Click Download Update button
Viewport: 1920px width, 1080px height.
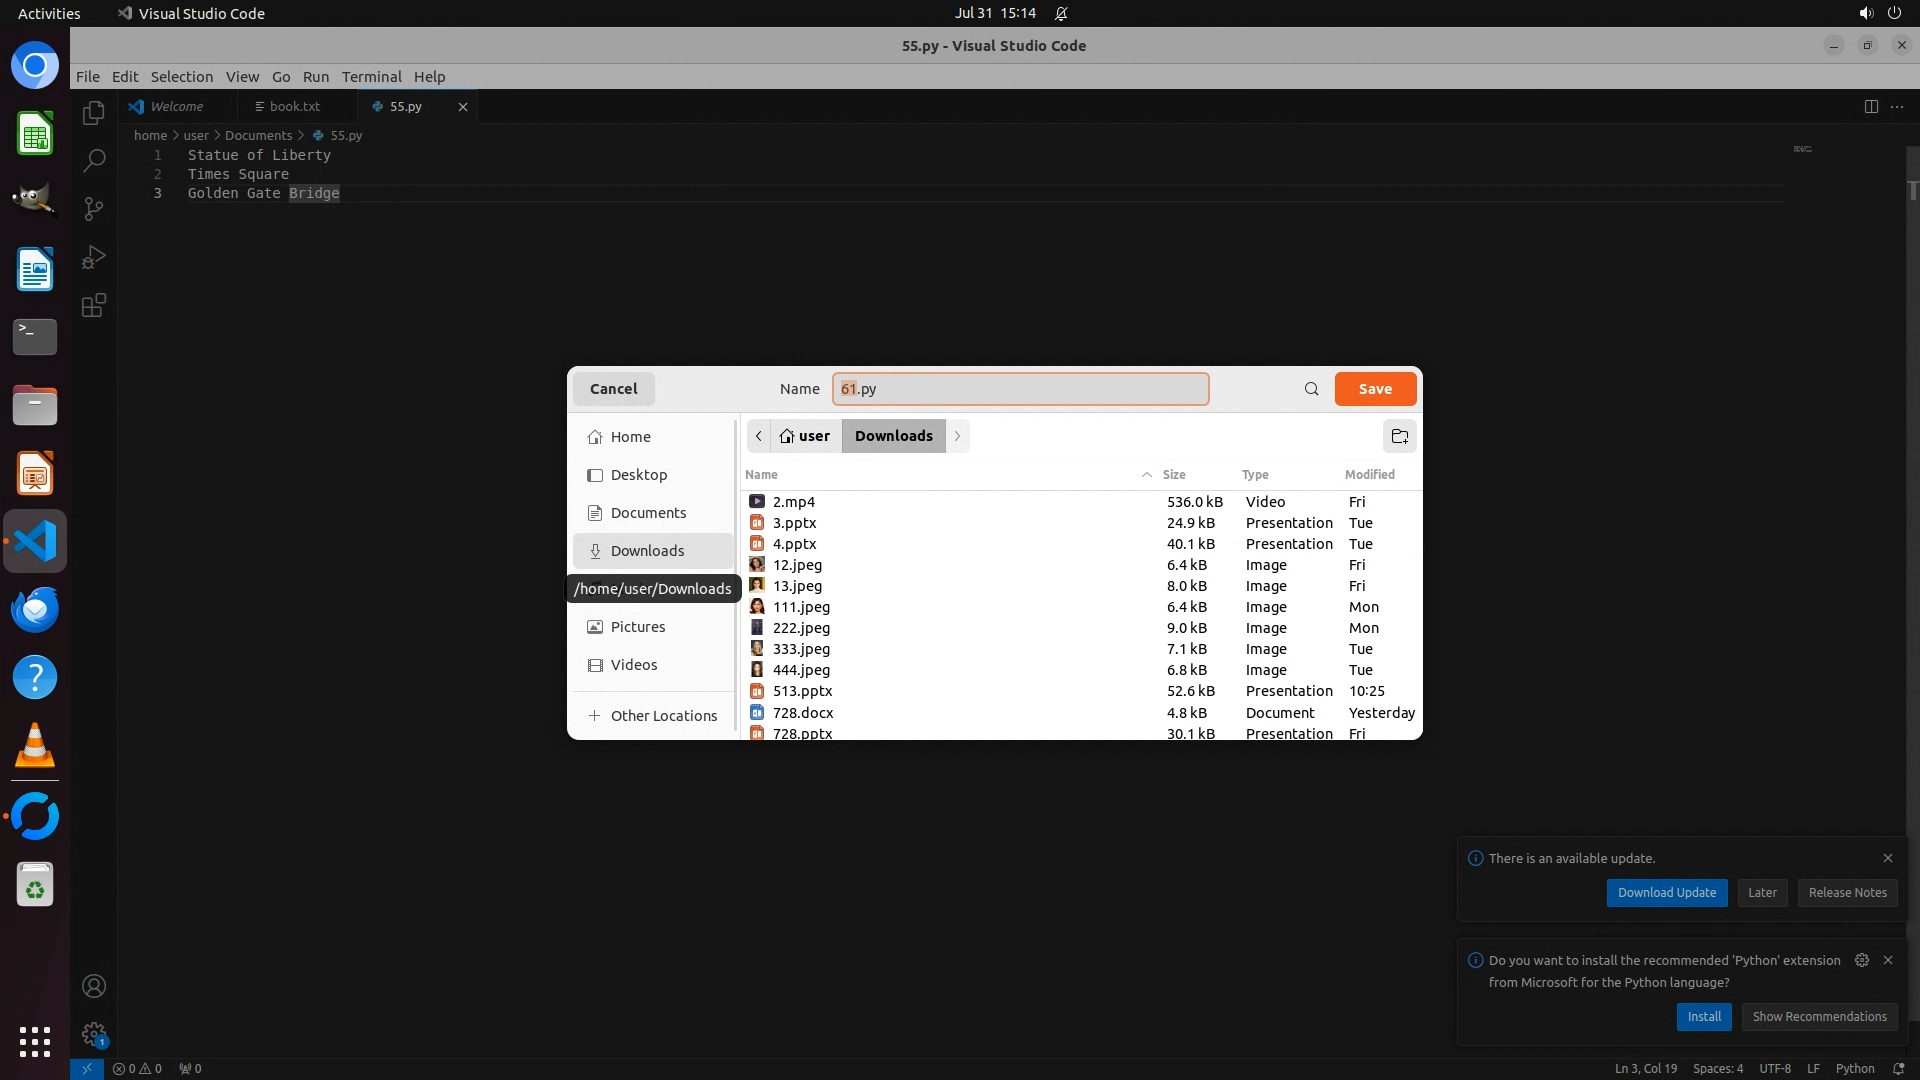[1666, 892]
